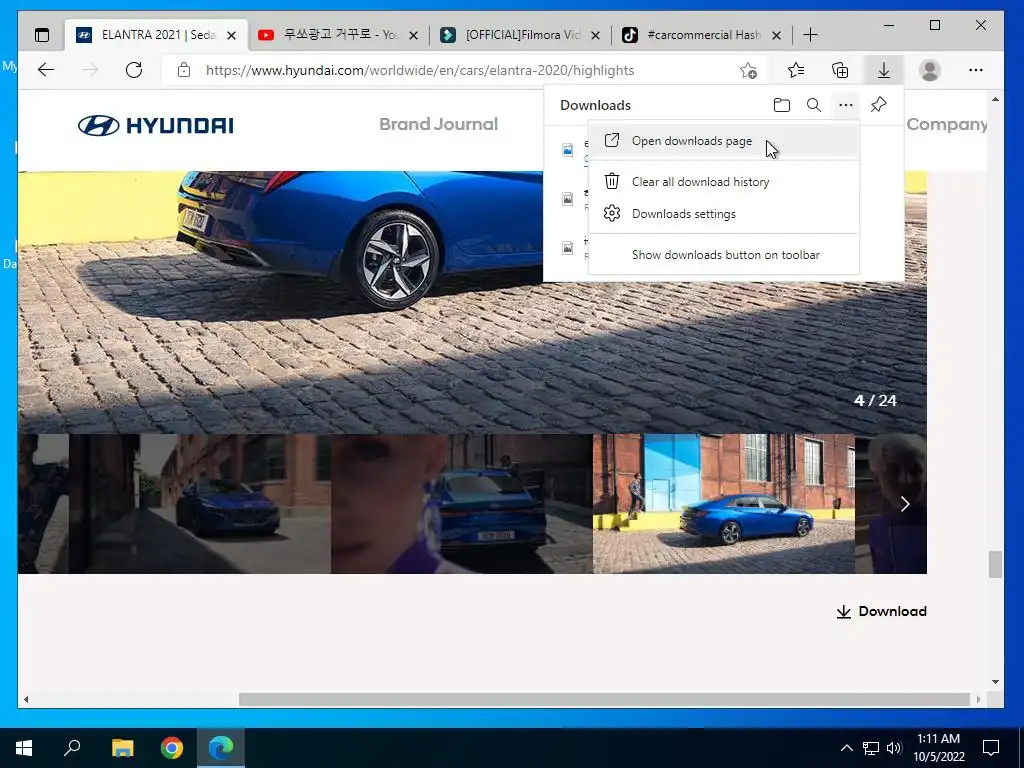Image resolution: width=1024 pixels, height=768 pixels.
Task: Launch Google Chrome from taskbar
Action: click(172, 748)
